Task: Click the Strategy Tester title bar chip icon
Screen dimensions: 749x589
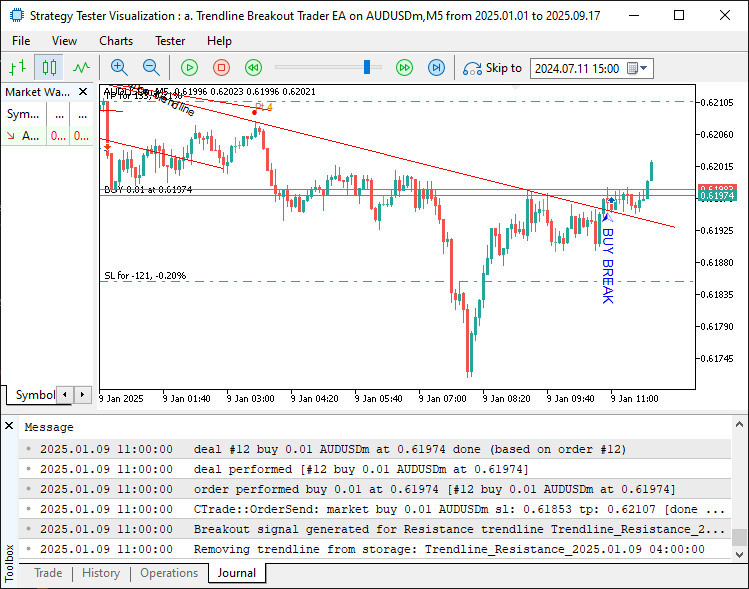Action: click(16, 15)
